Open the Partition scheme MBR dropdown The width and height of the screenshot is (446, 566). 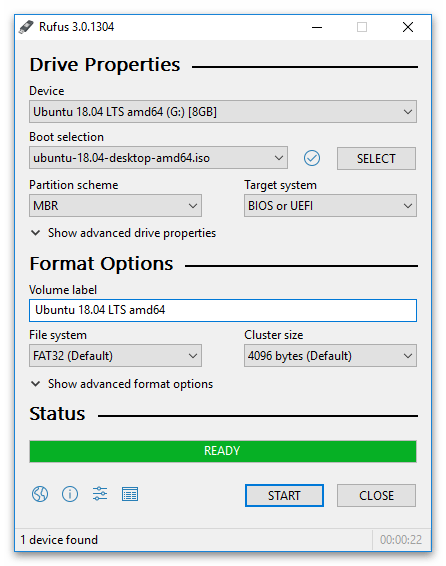coord(115,206)
